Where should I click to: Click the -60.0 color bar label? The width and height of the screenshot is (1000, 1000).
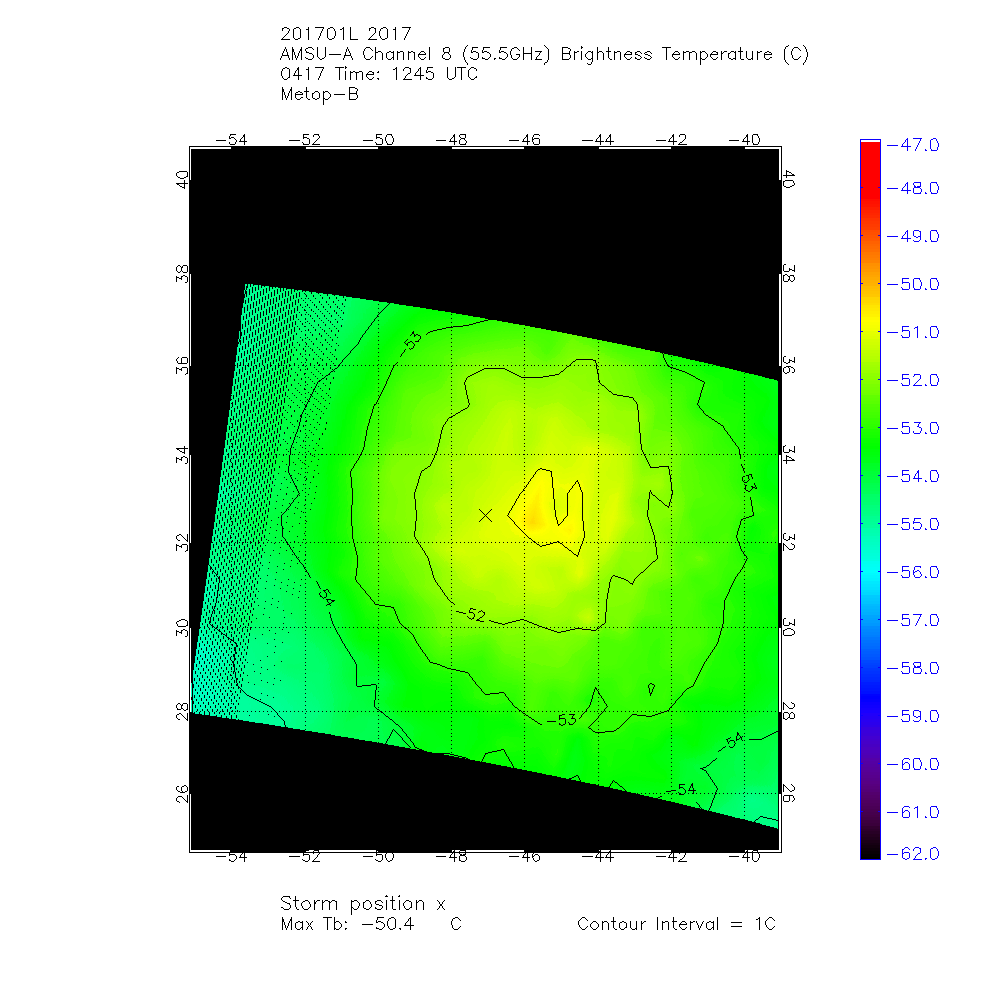tap(913, 764)
